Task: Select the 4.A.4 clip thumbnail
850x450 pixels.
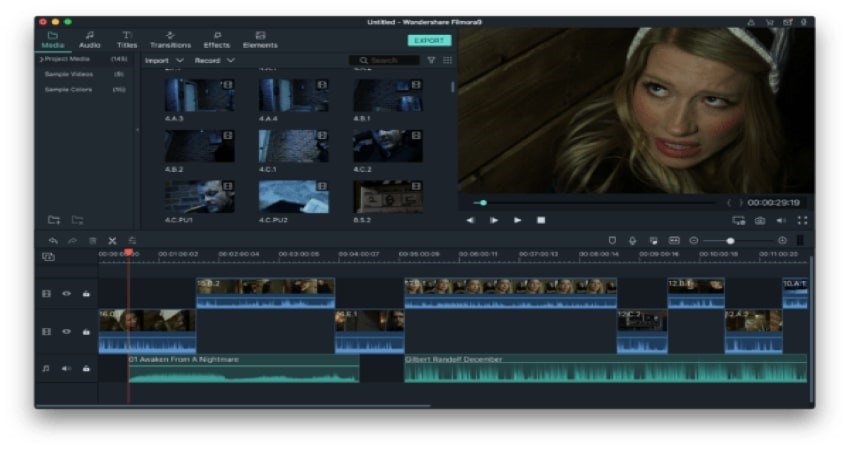Action: point(293,95)
